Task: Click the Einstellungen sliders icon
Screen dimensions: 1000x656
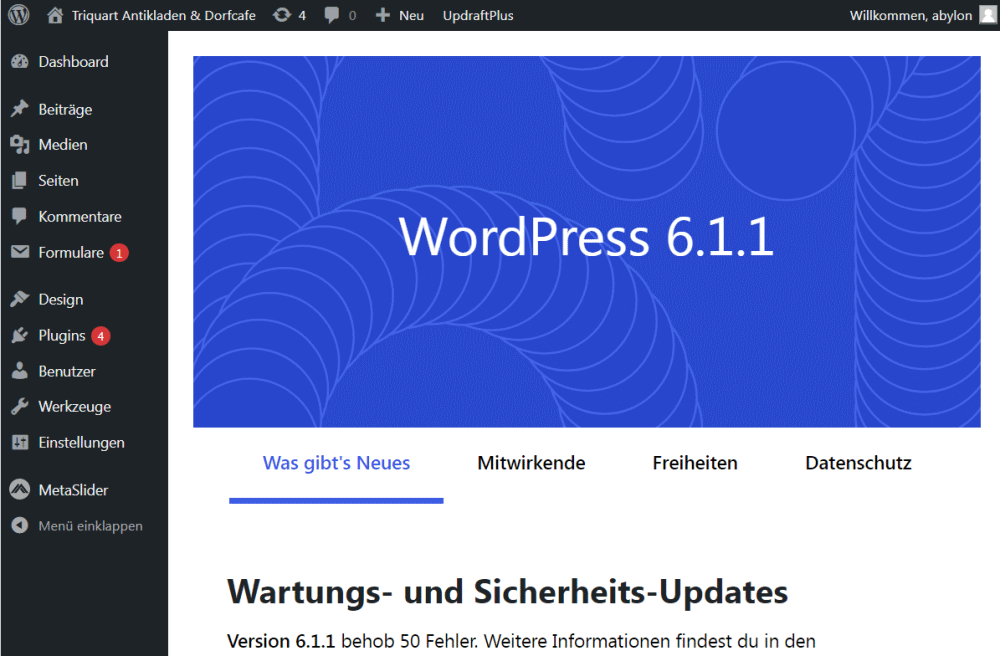Action: coord(20,442)
